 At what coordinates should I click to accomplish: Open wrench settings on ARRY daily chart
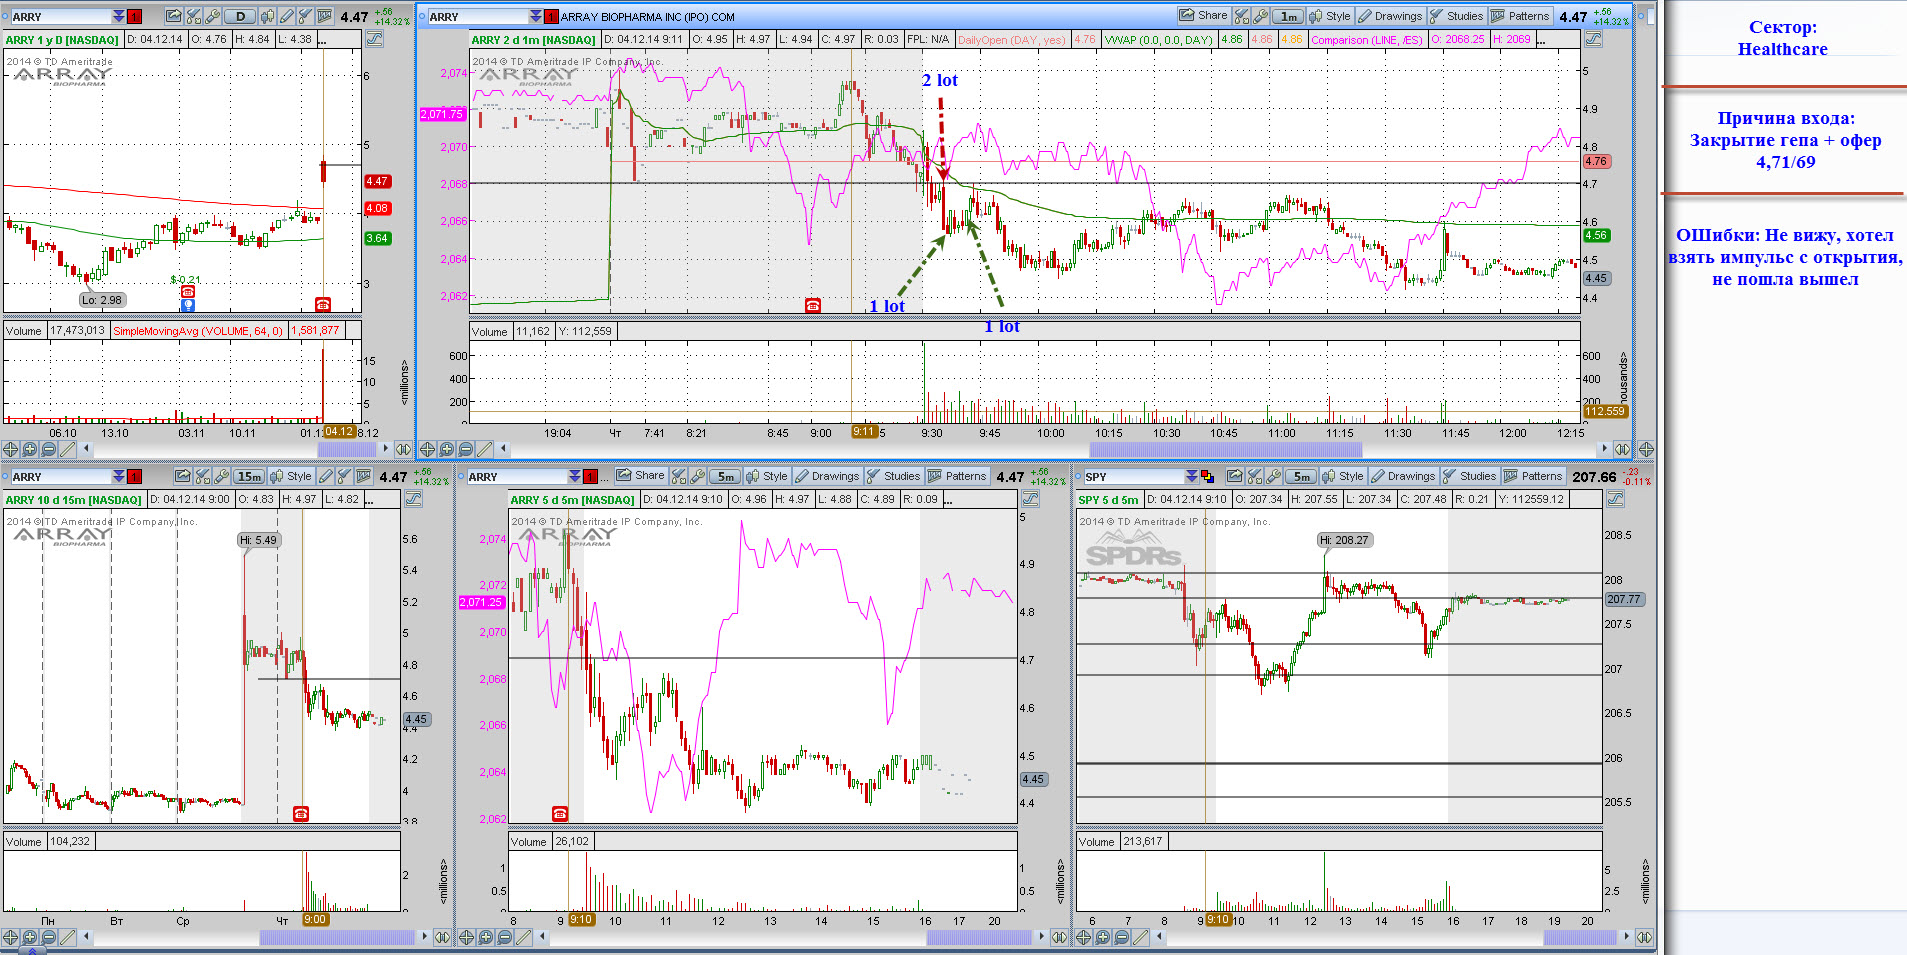coord(212,16)
